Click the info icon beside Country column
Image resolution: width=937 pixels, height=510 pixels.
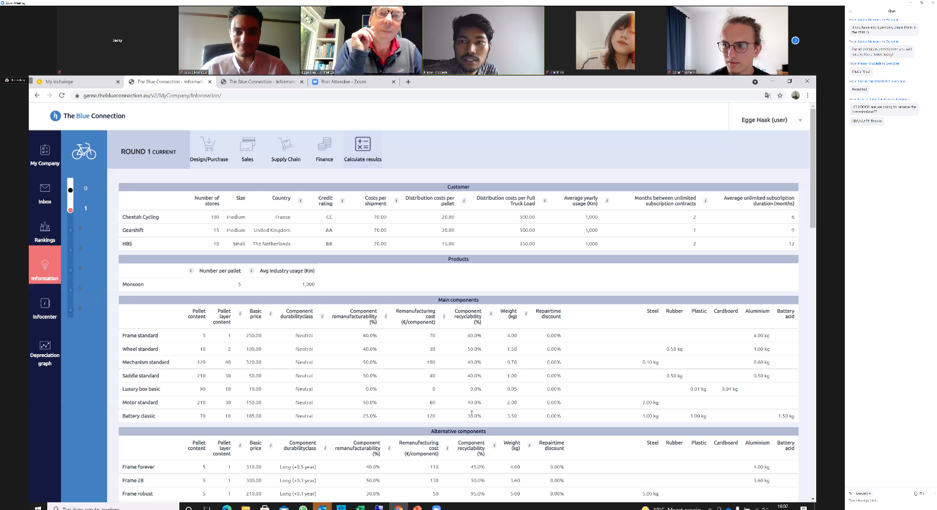[300, 200]
